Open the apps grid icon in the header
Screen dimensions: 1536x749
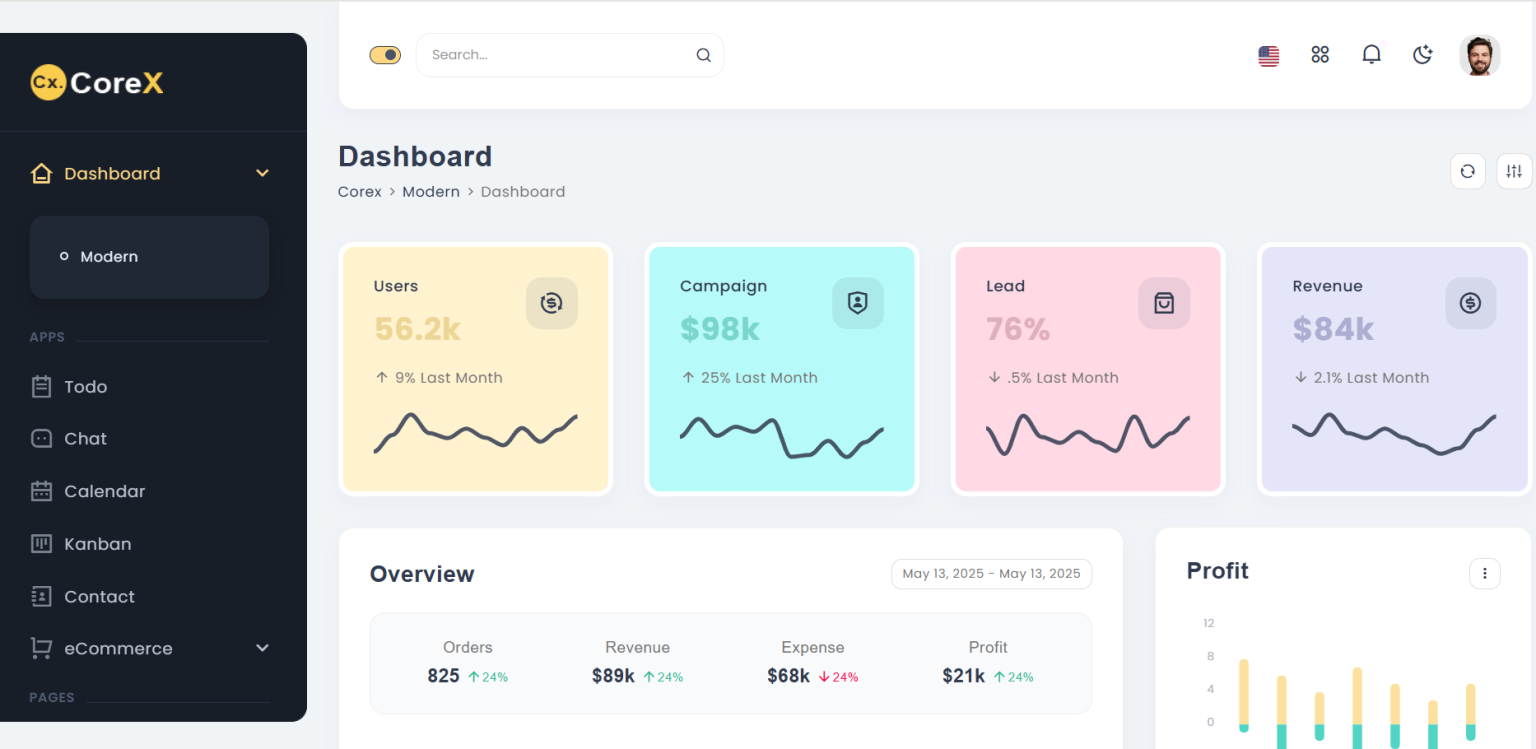click(x=1319, y=55)
